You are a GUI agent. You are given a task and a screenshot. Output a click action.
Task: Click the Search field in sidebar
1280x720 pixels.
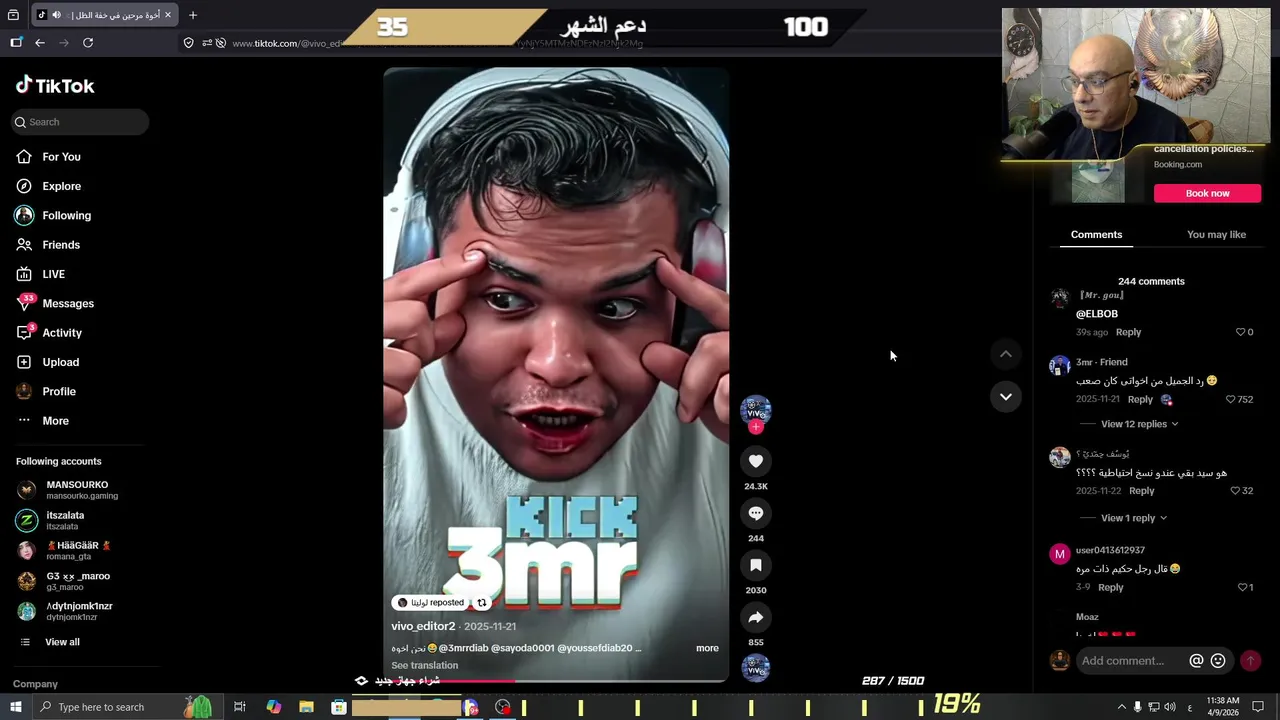pos(80,122)
